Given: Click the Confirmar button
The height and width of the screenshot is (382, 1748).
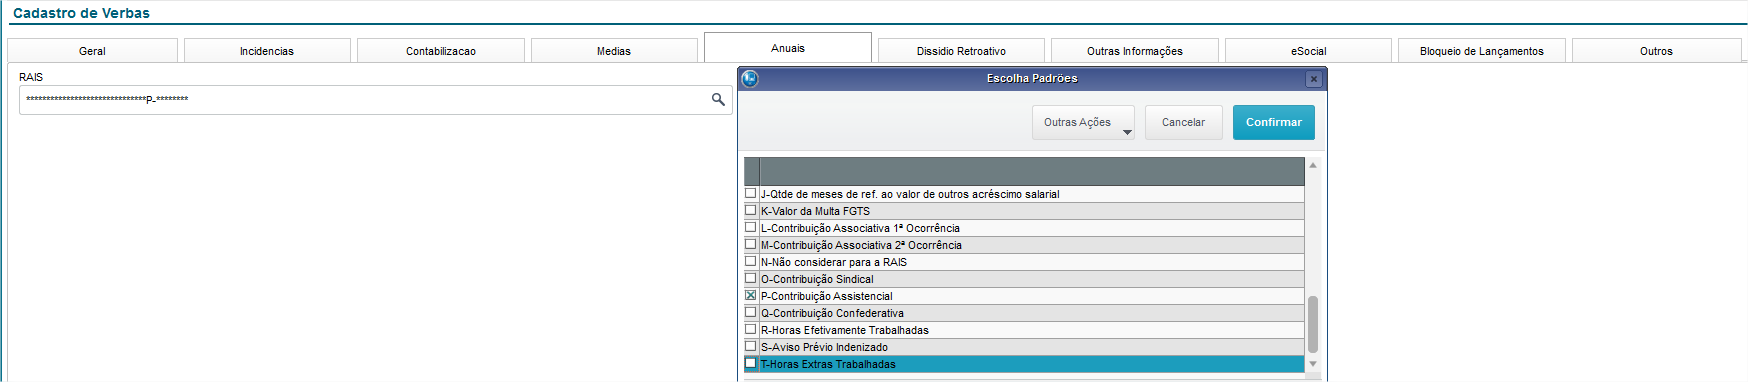Looking at the screenshot, I should tap(1273, 122).
